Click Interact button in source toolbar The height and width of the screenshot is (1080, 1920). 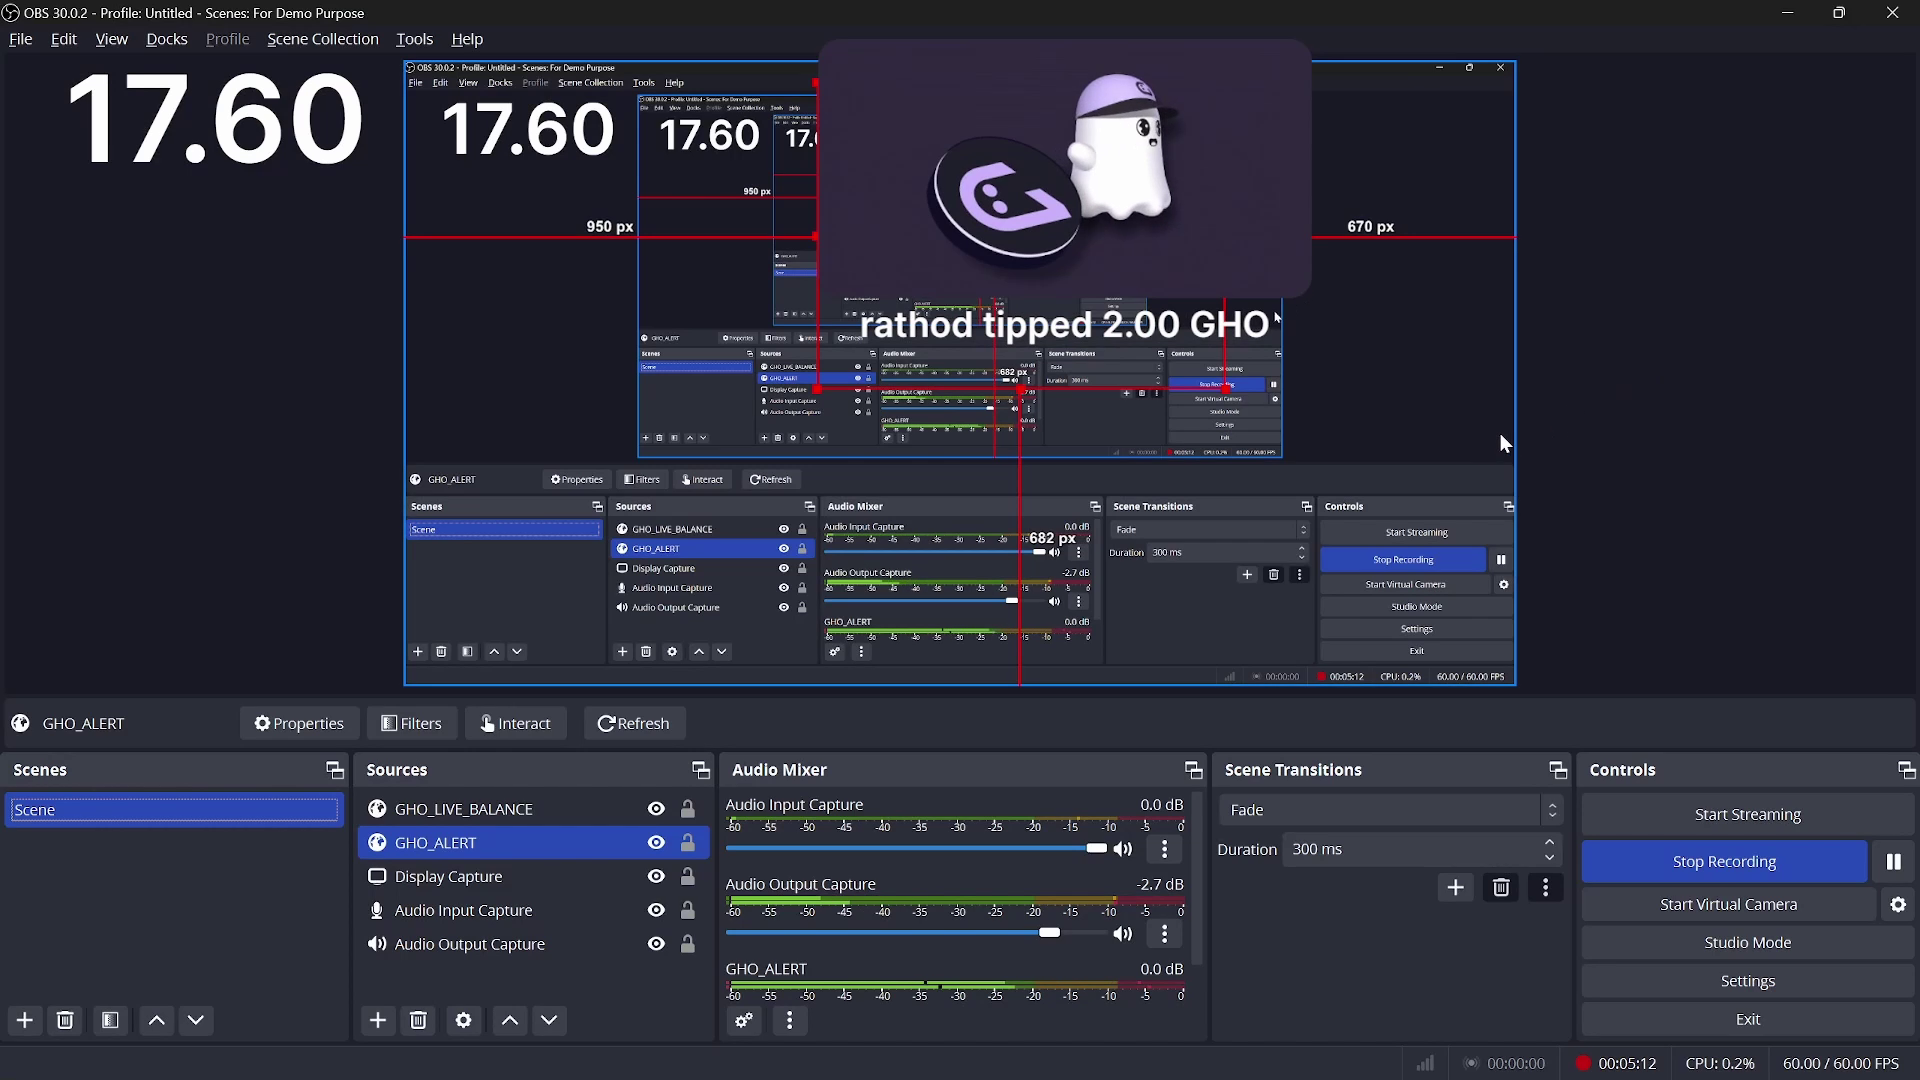[x=515, y=723]
